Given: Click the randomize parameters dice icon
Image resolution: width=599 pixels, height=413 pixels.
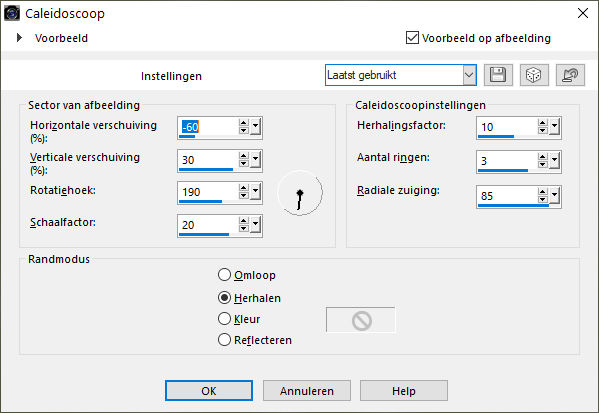Looking at the screenshot, I should click(x=534, y=75).
